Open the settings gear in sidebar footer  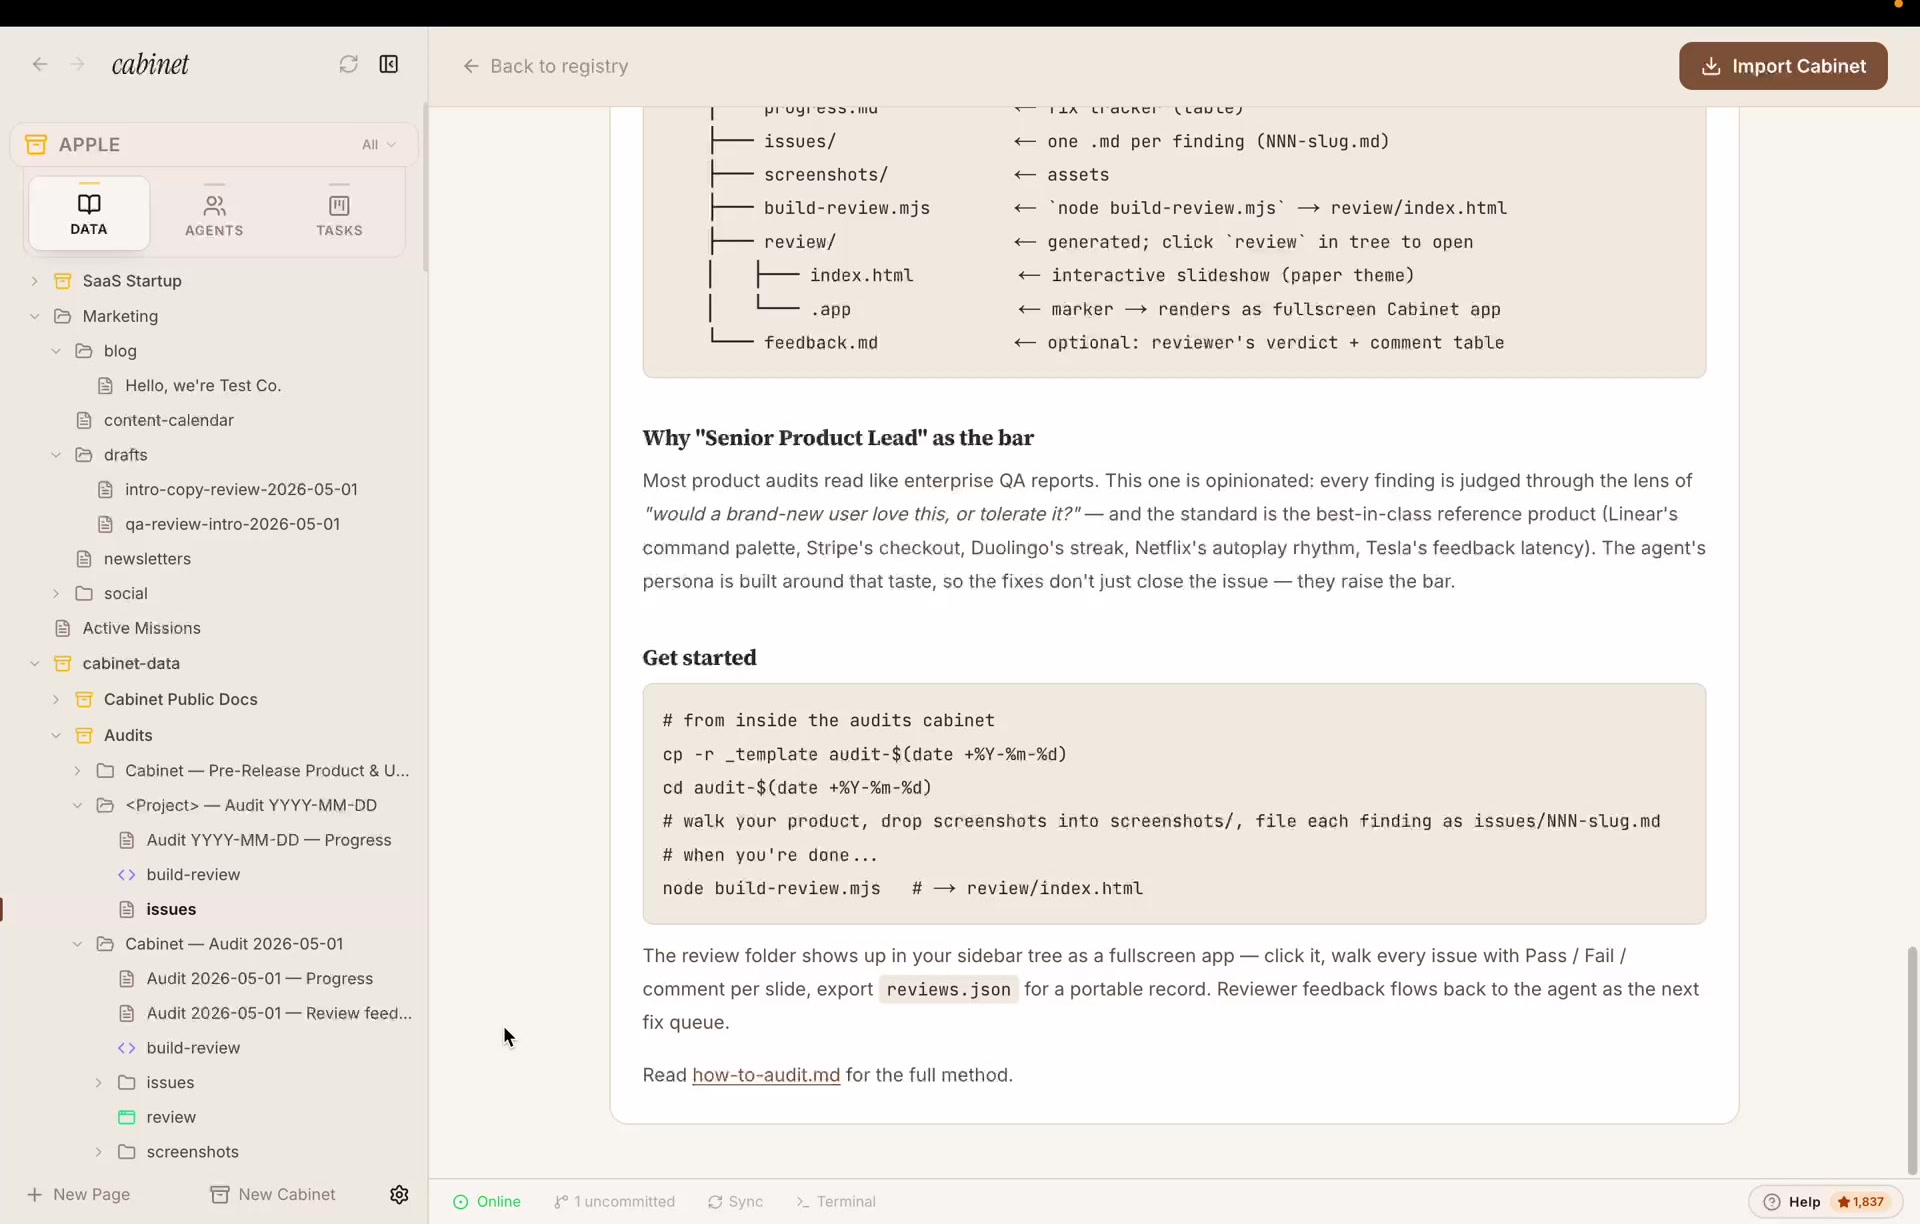(399, 1194)
